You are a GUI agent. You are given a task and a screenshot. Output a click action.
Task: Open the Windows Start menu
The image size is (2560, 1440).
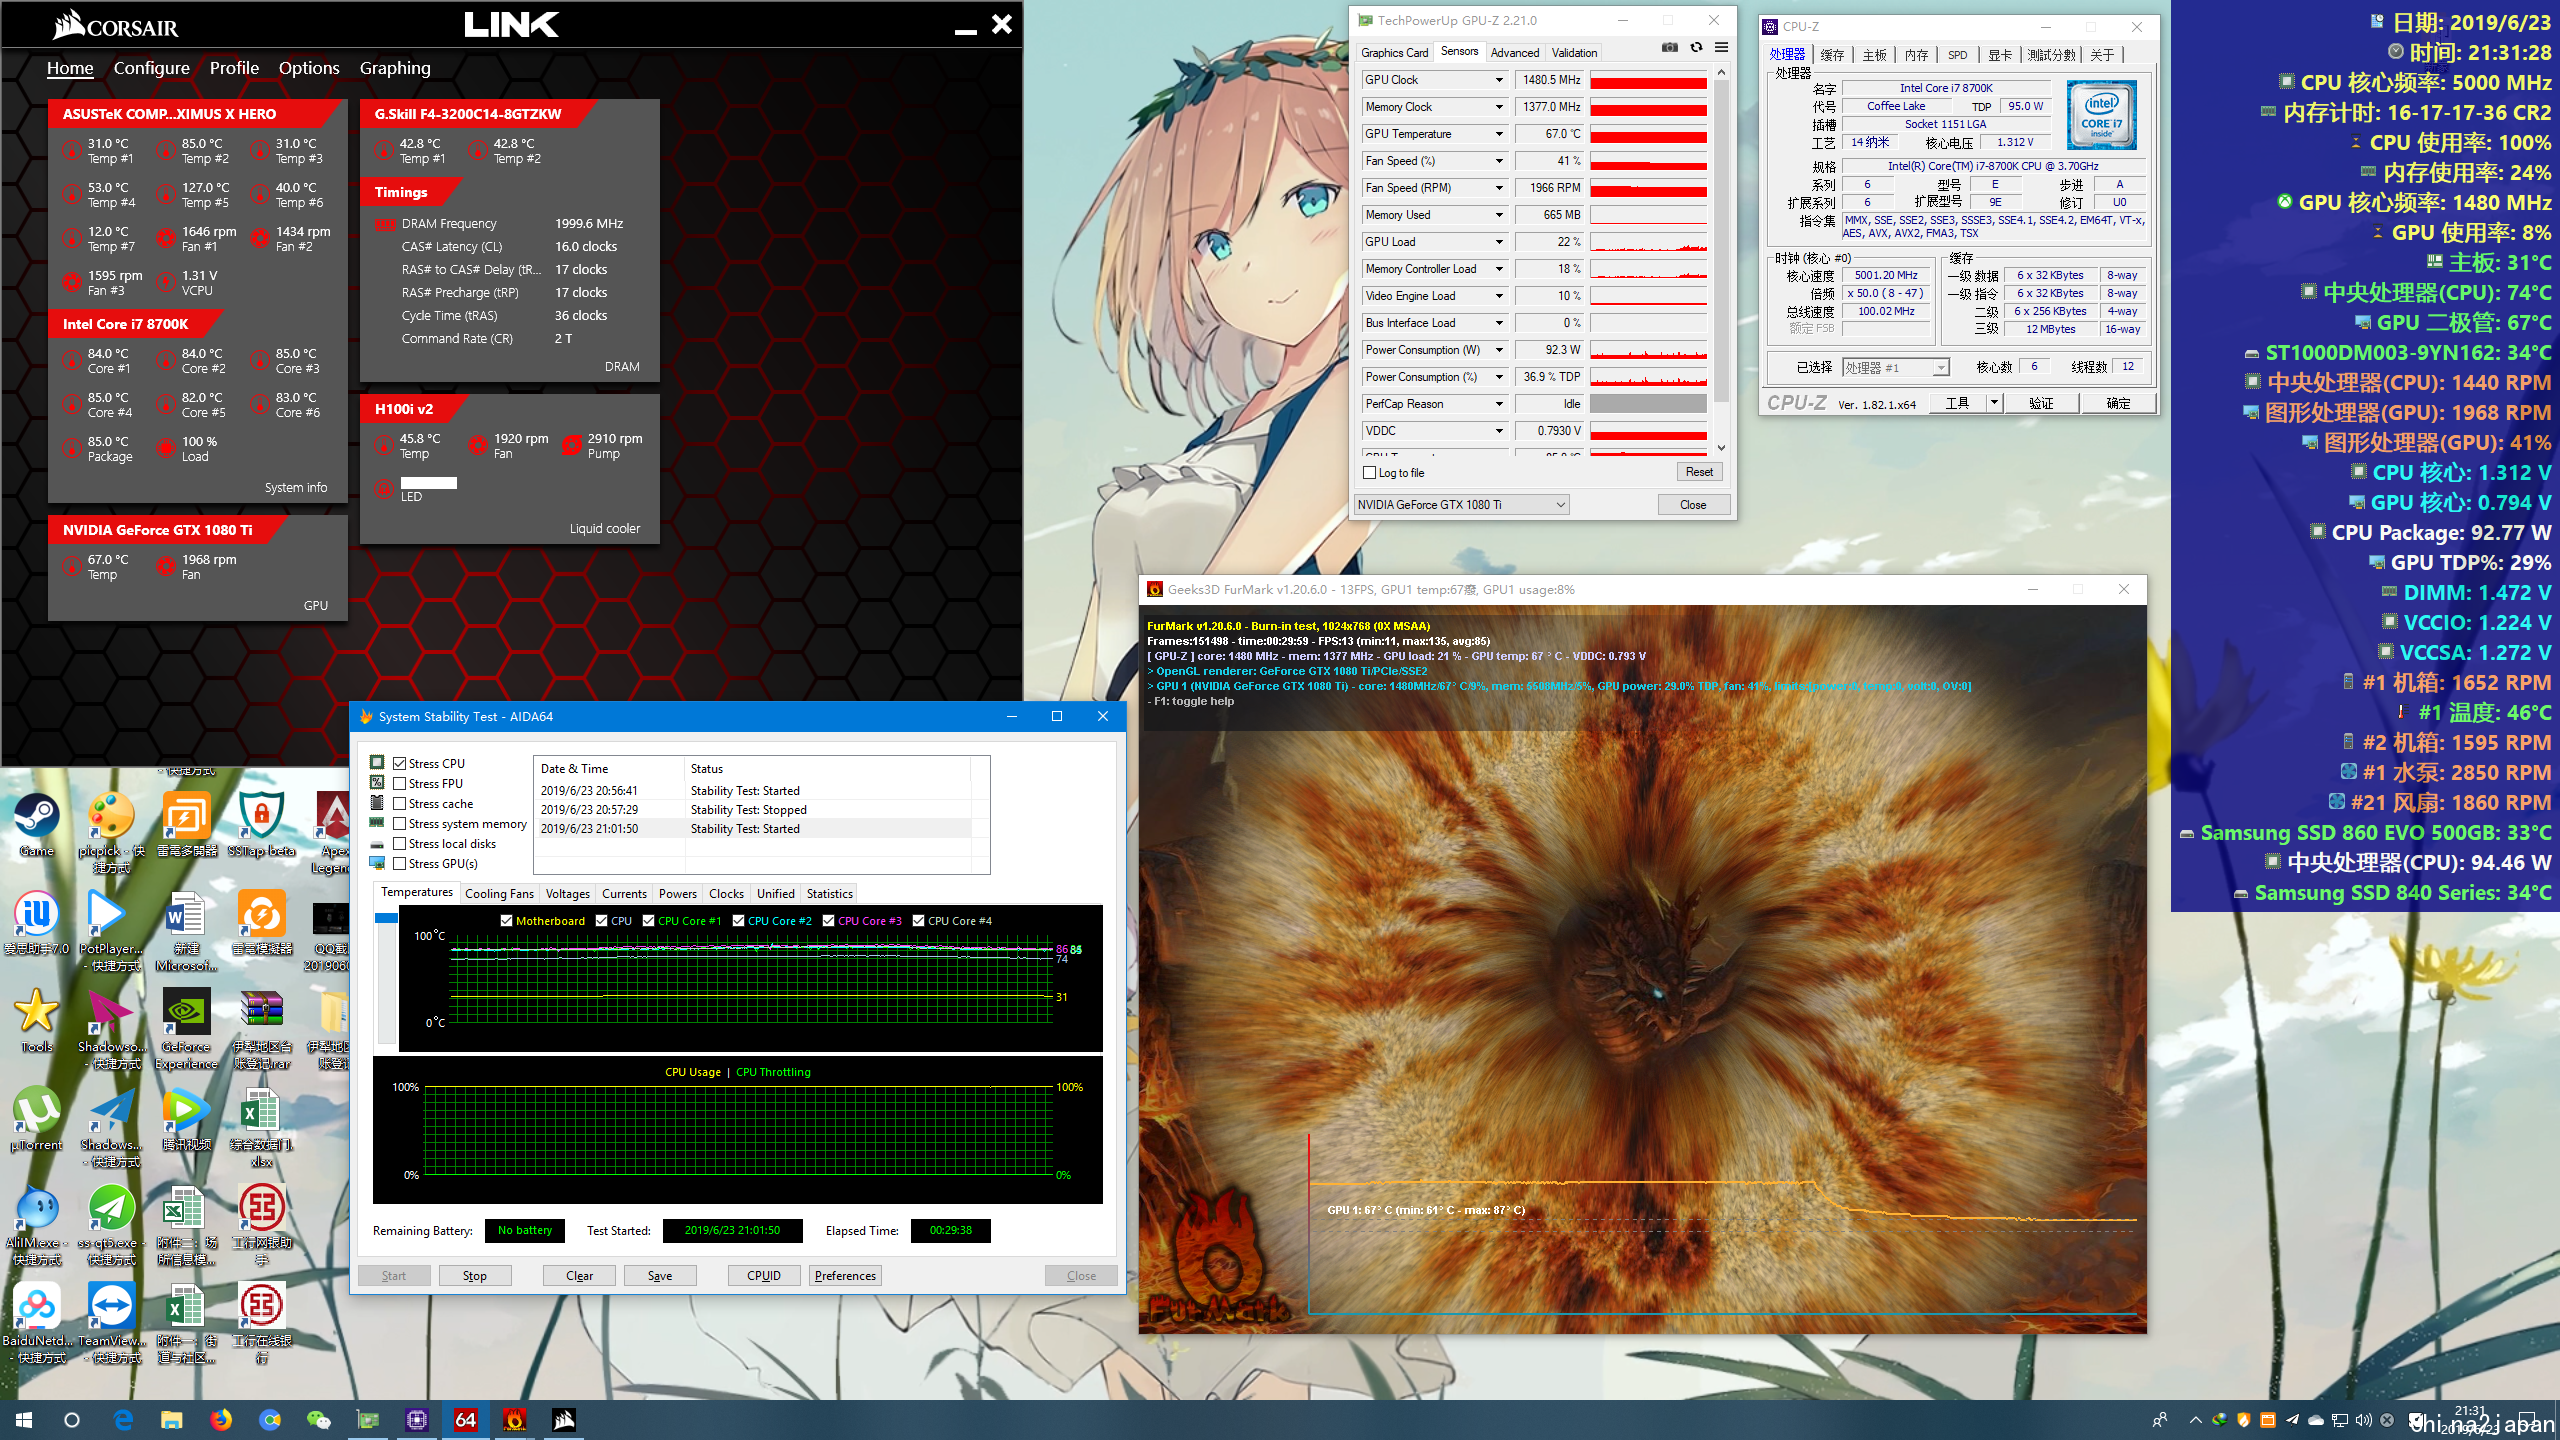[24, 1419]
